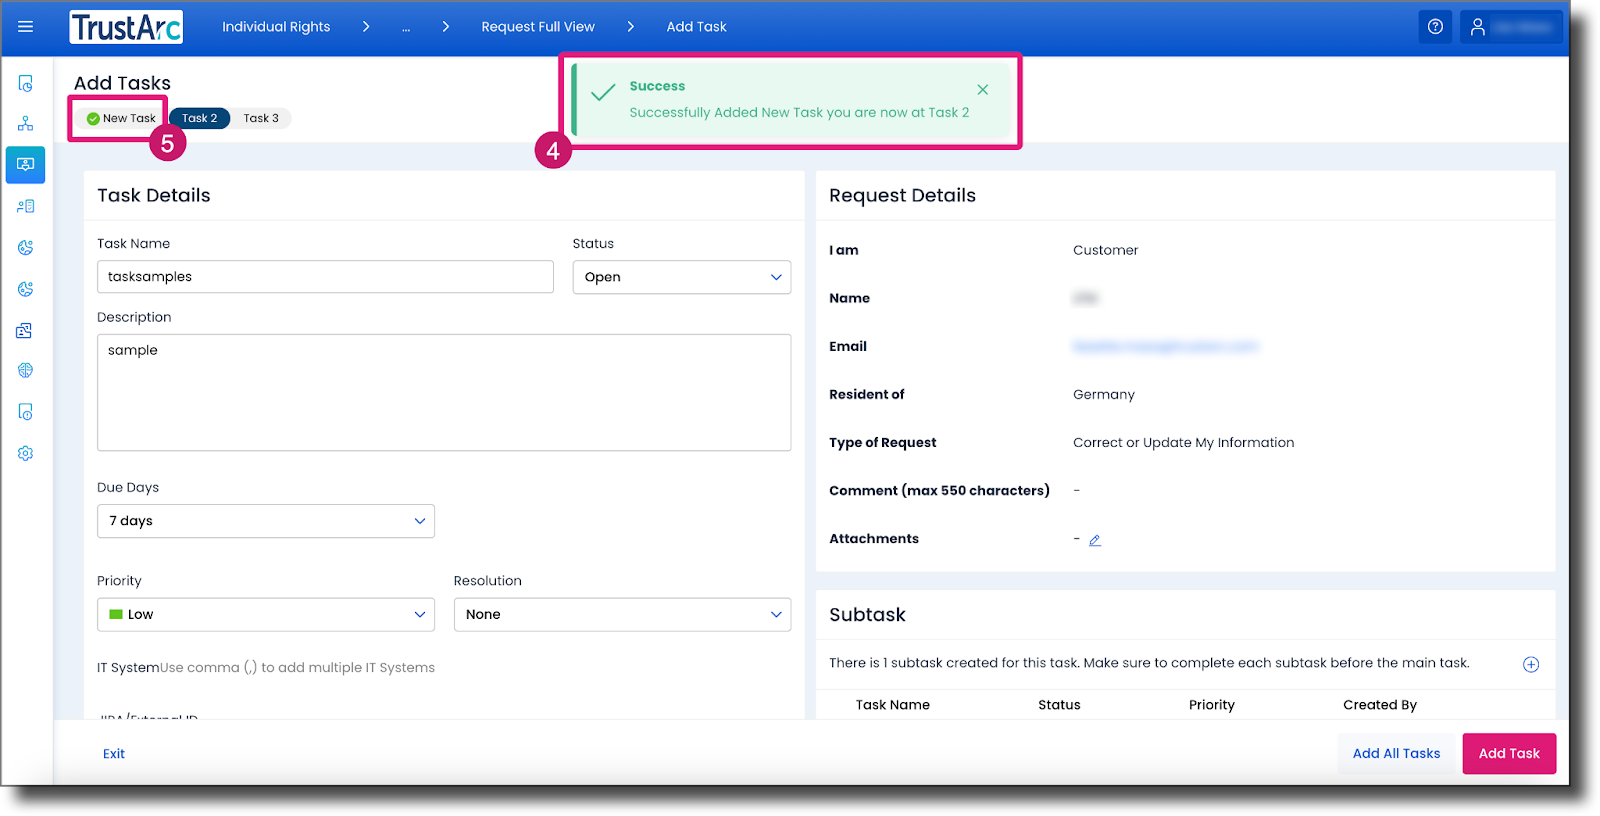Open the second cookie sidebar icon

click(x=26, y=289)
